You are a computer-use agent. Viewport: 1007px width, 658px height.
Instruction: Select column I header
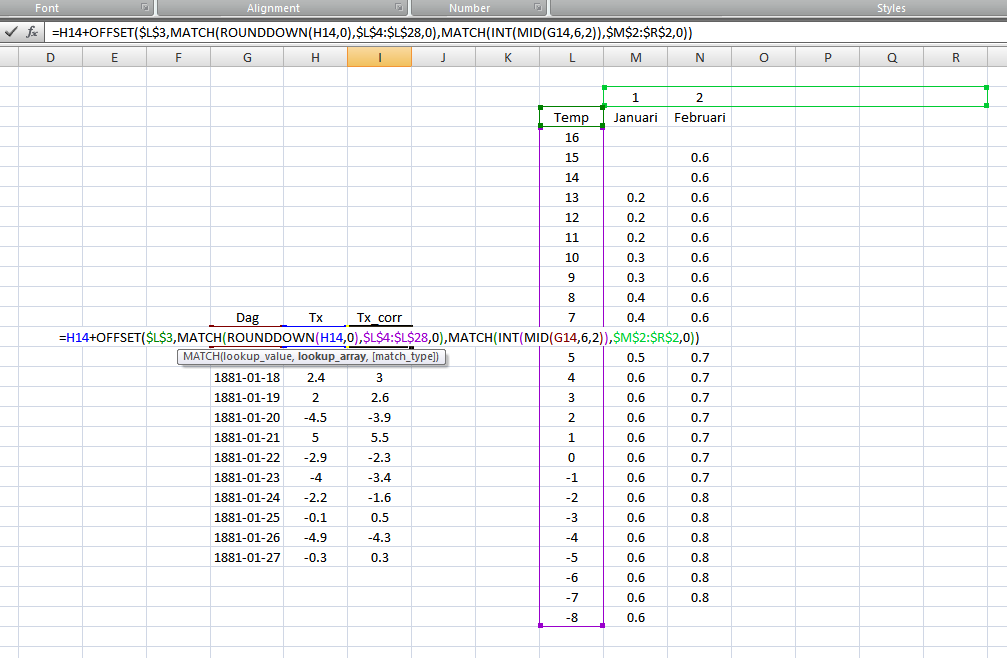click(x=379, y=58)
